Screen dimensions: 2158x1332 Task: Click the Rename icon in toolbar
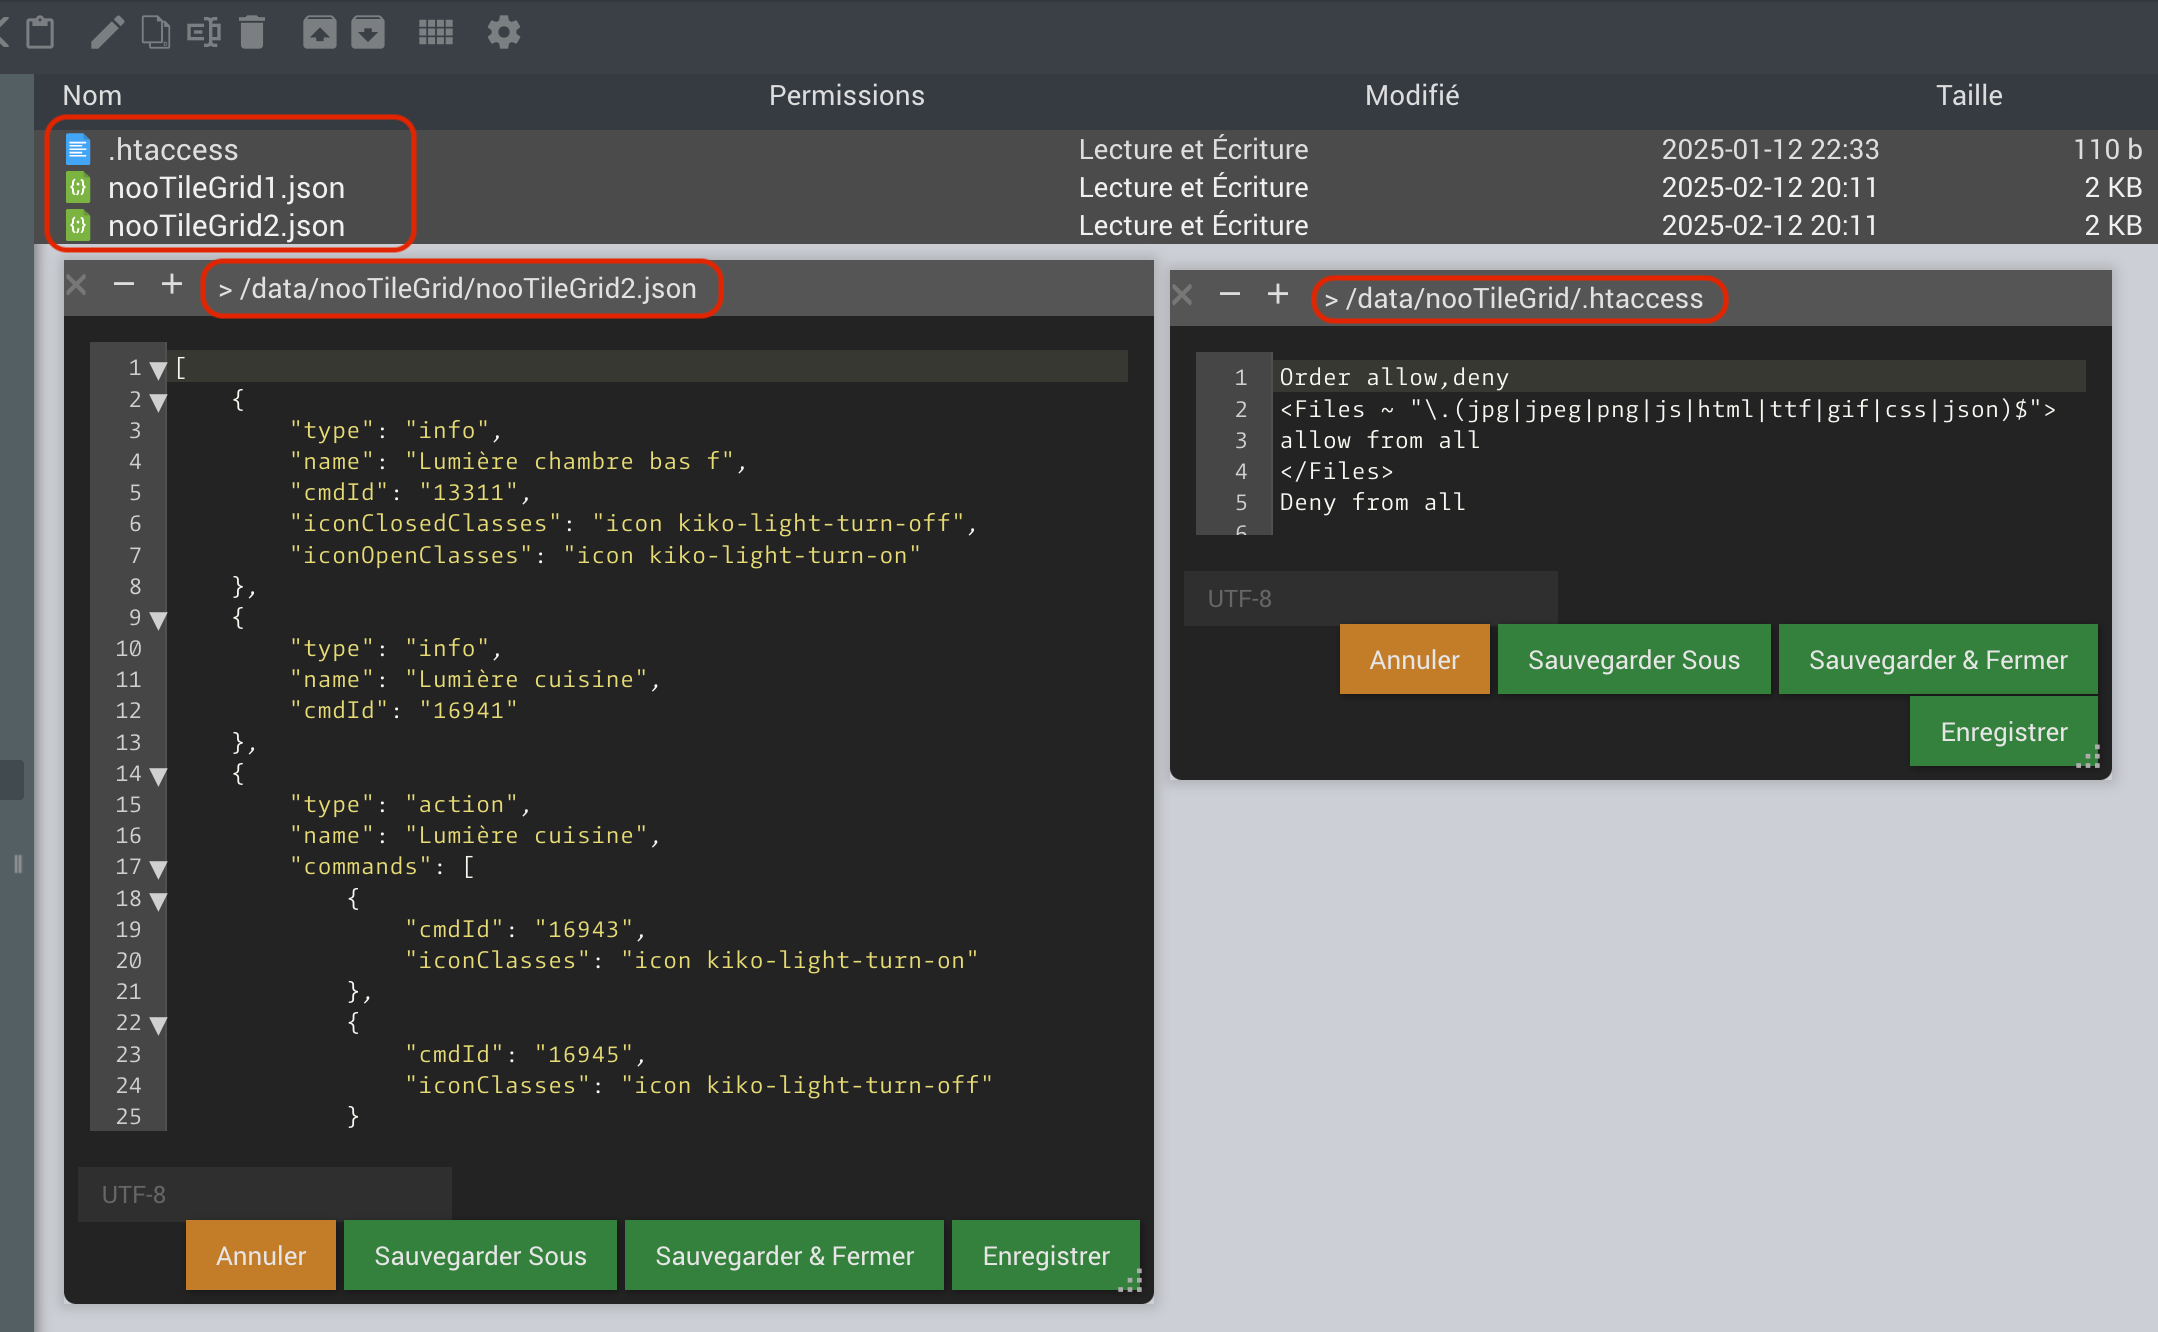pyautogui.click(x=204, y=32)
